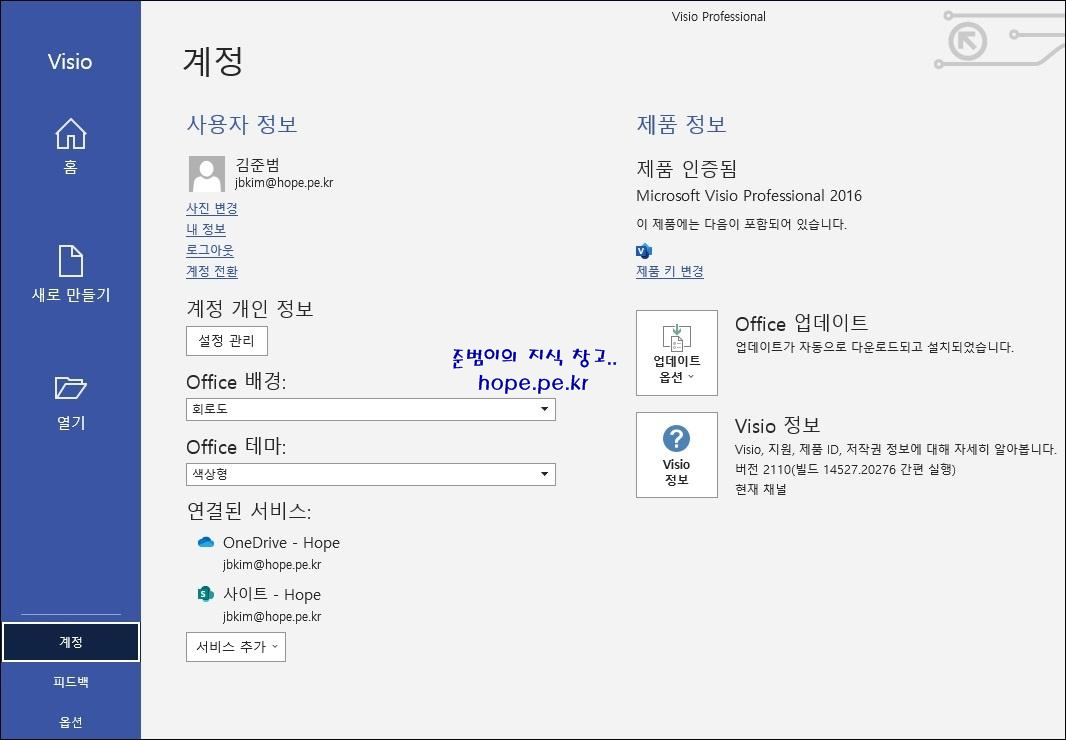Screen dimensions: 1066x740
Task: Open Options (옵션) in the sidebar
Action: [x=71, y=722]
